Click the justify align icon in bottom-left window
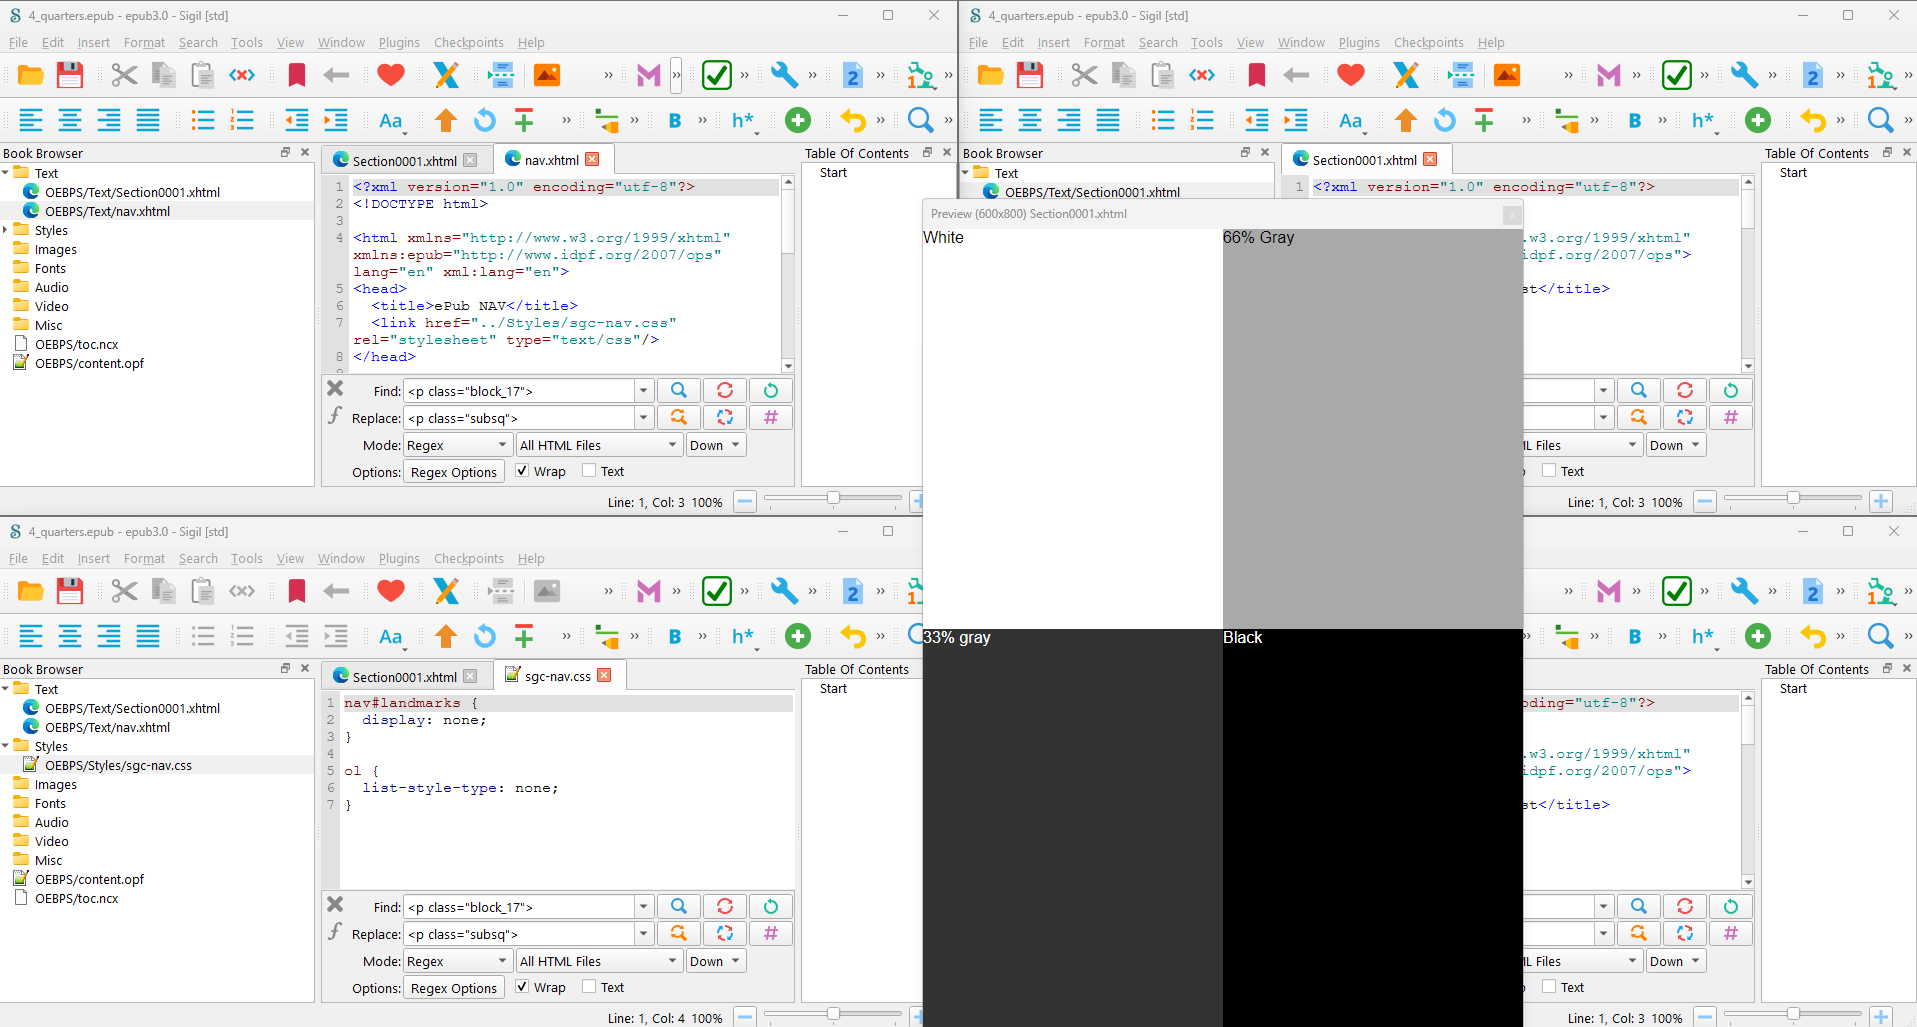Image resolution: width=1917 pixels, height=1027 pixels. coord(148,637)
